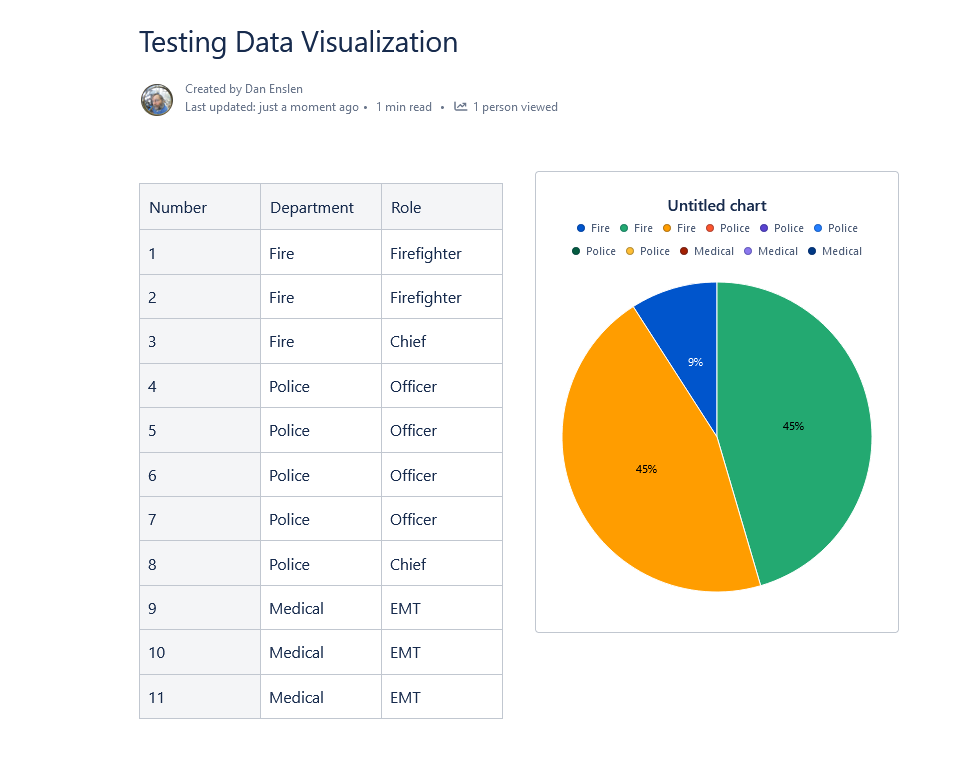Viewport: 955px width, 778px height.
Task: Click the blue 9% pie slice
Action: (695, 362)
